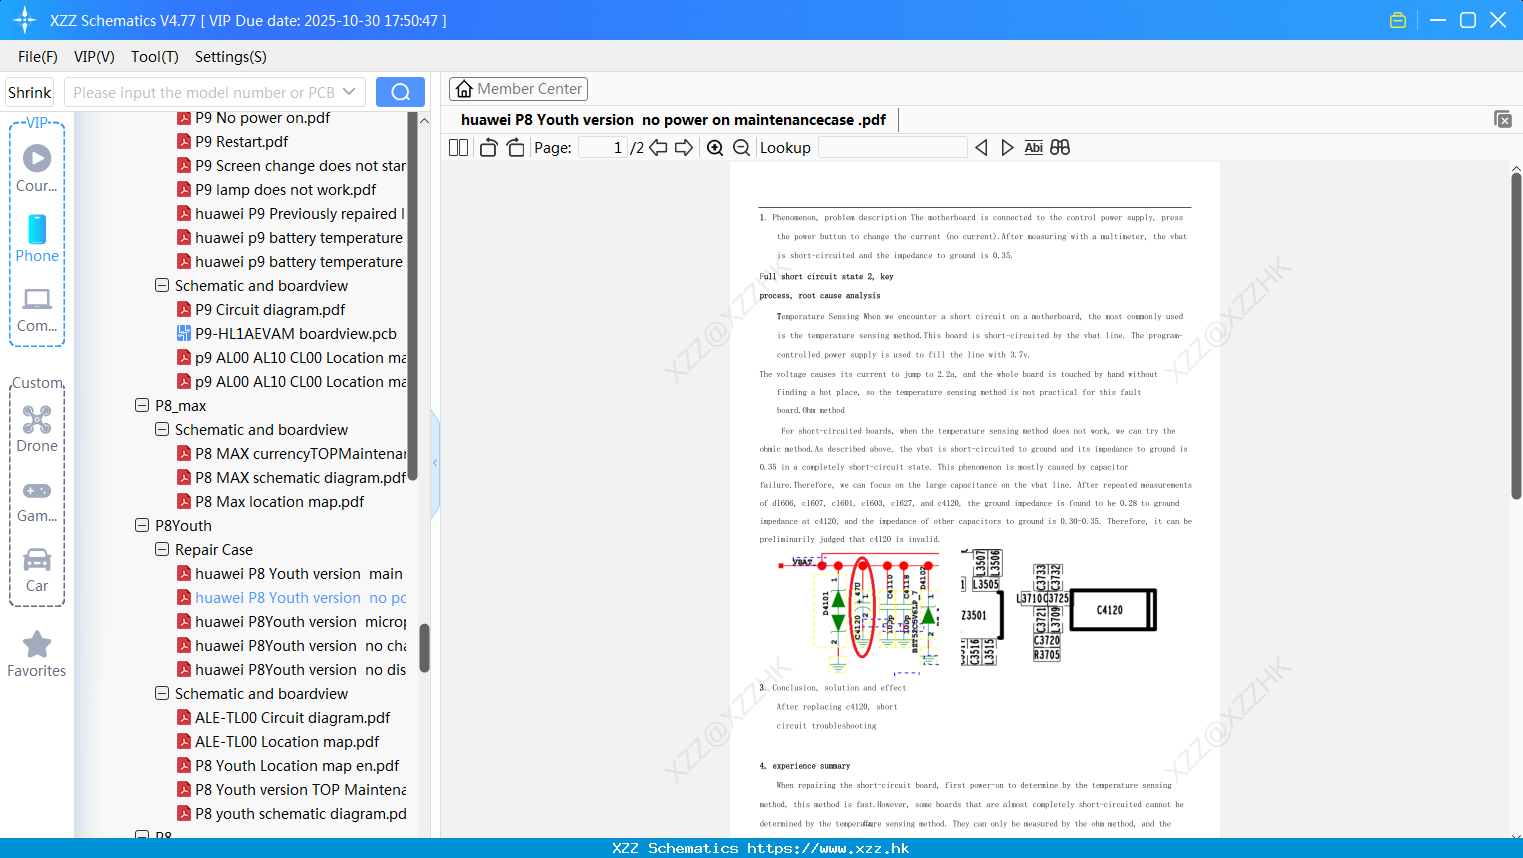This screenshot has width=1523, height=858.
Task: Click the Lookup text field
Action: click(892, 148)
